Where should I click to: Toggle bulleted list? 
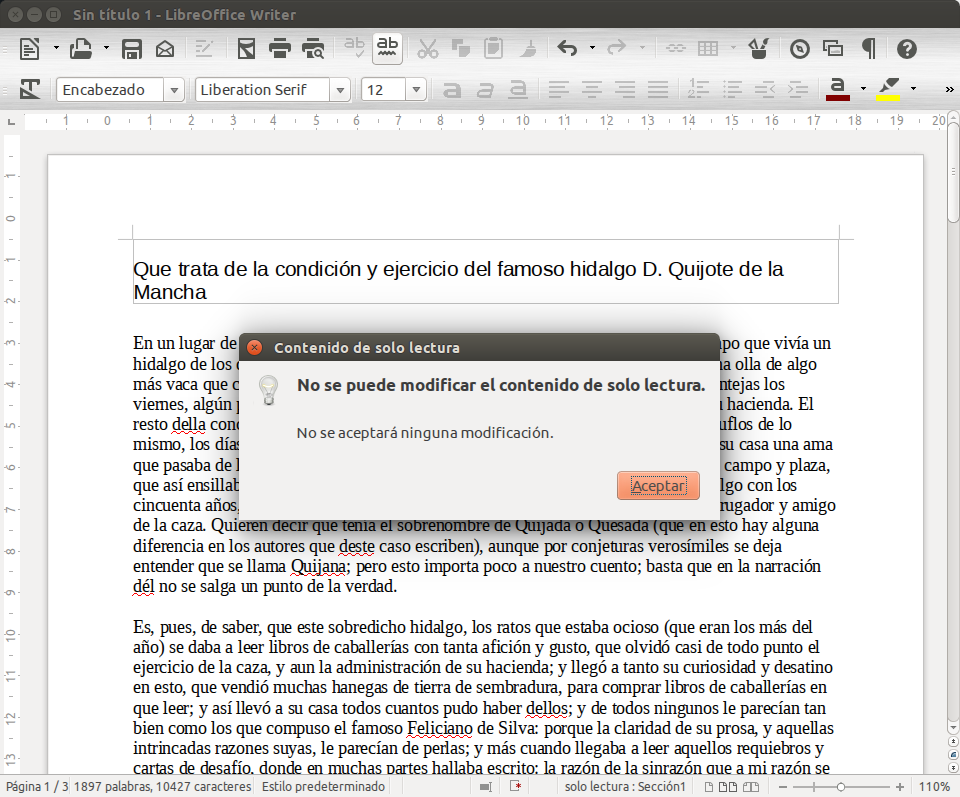click(x=732, y=89)
